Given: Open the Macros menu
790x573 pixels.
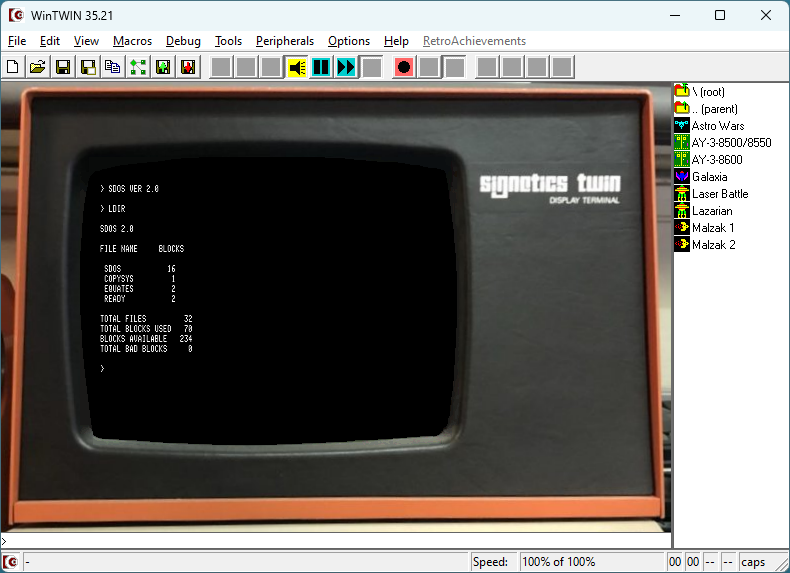Looking at the screenshot, I should pyautogui.click(x=133, y=41).
